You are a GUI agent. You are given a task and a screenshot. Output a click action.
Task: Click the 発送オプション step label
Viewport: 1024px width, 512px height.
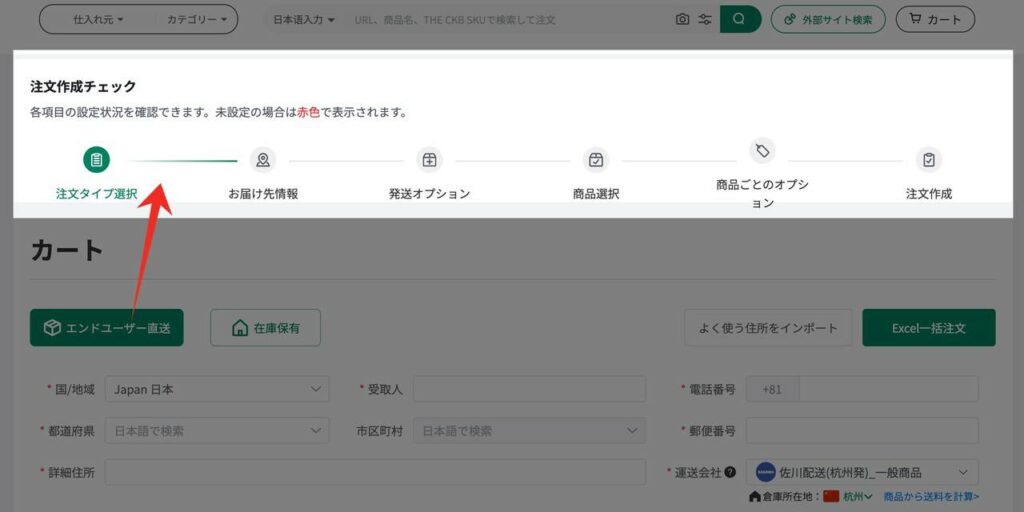(430, 194)
